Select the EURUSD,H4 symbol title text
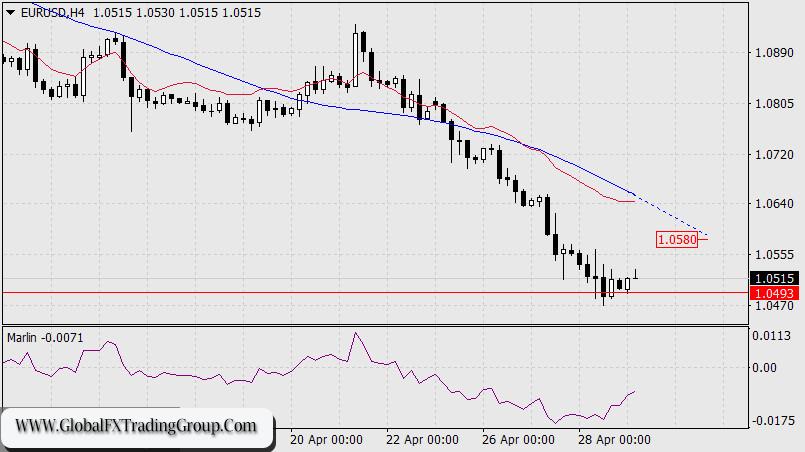 52,13
